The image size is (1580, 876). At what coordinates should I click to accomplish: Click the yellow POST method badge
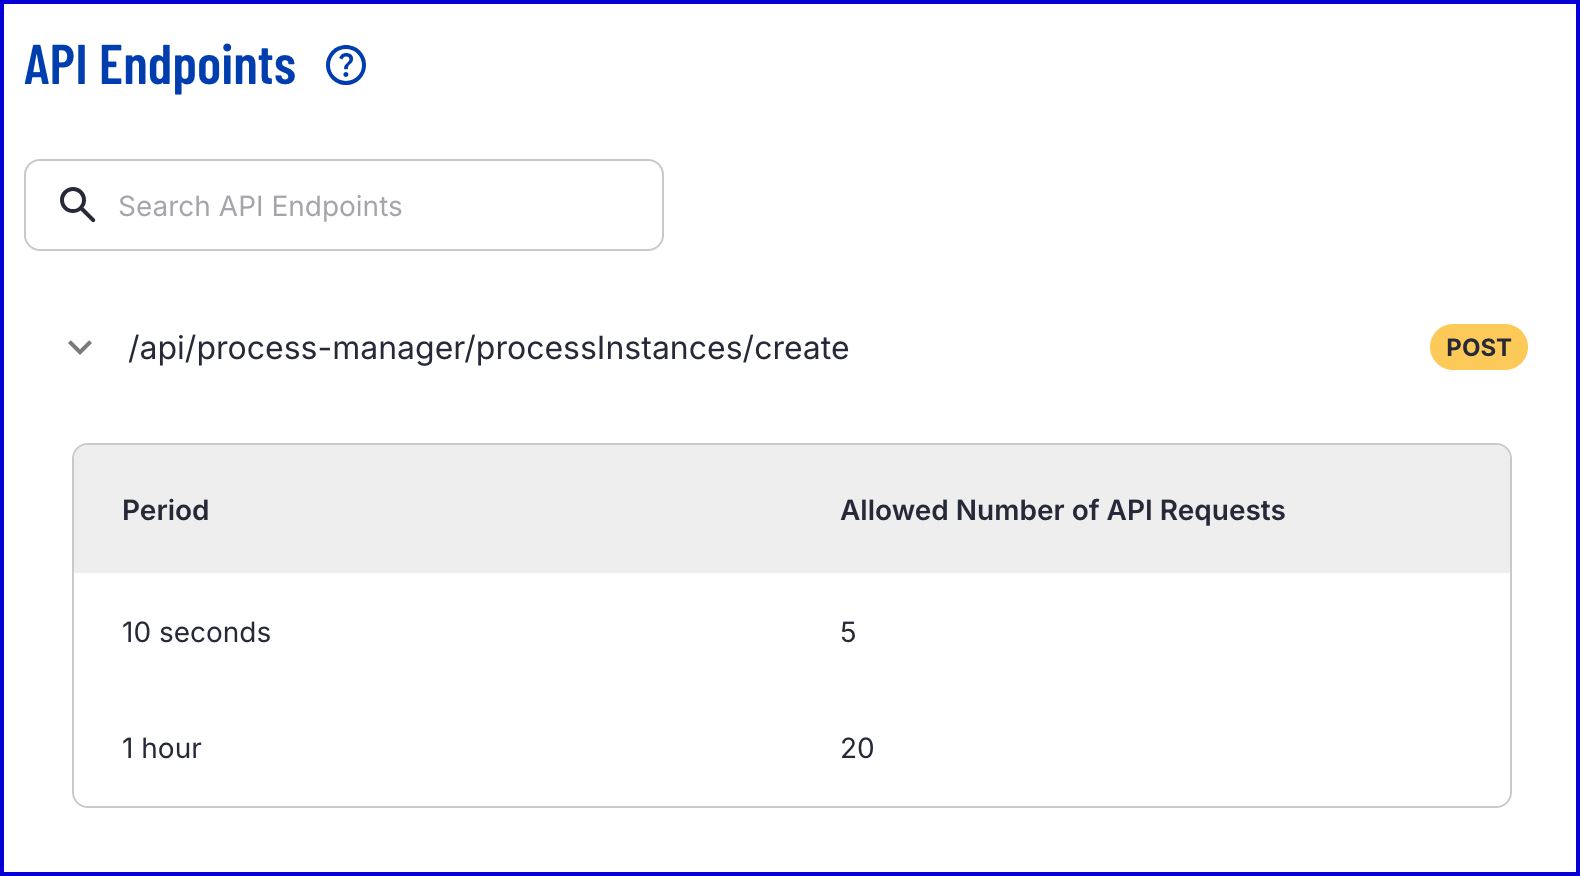[x=1478, y=347]
